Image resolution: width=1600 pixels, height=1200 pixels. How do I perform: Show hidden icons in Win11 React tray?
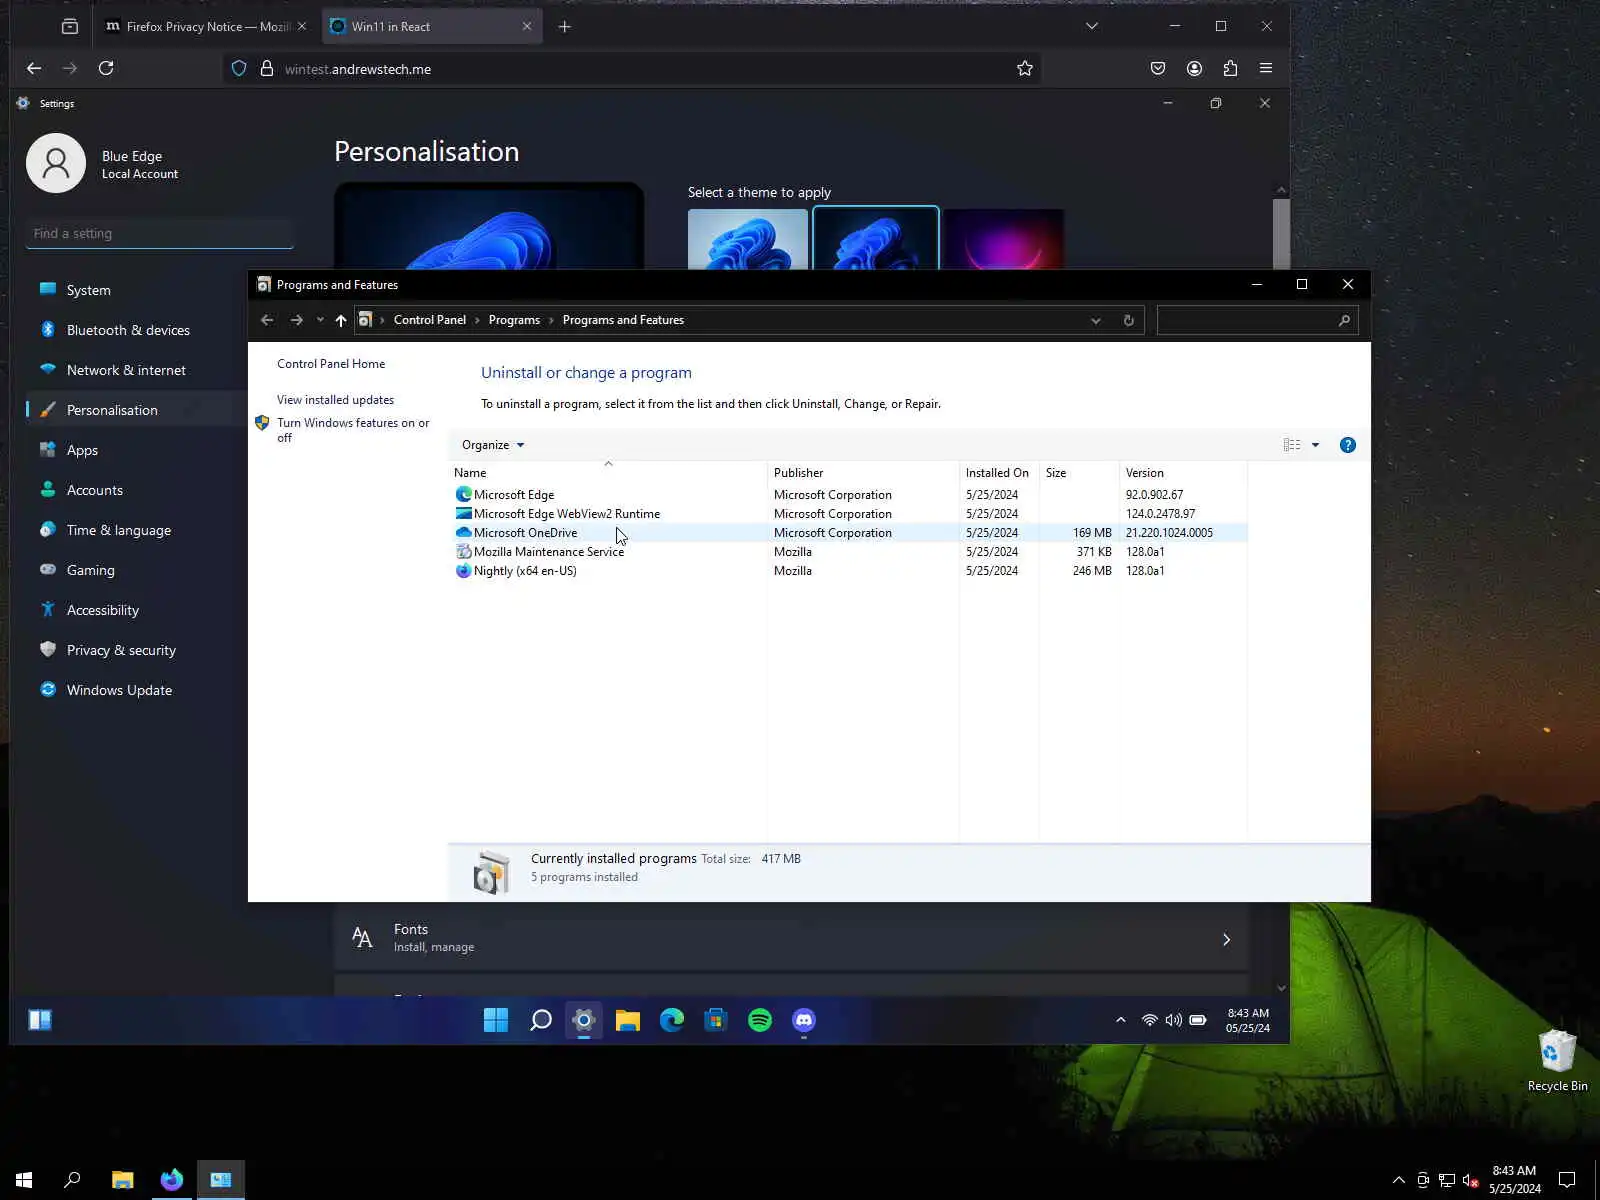click(1121, 1020)
